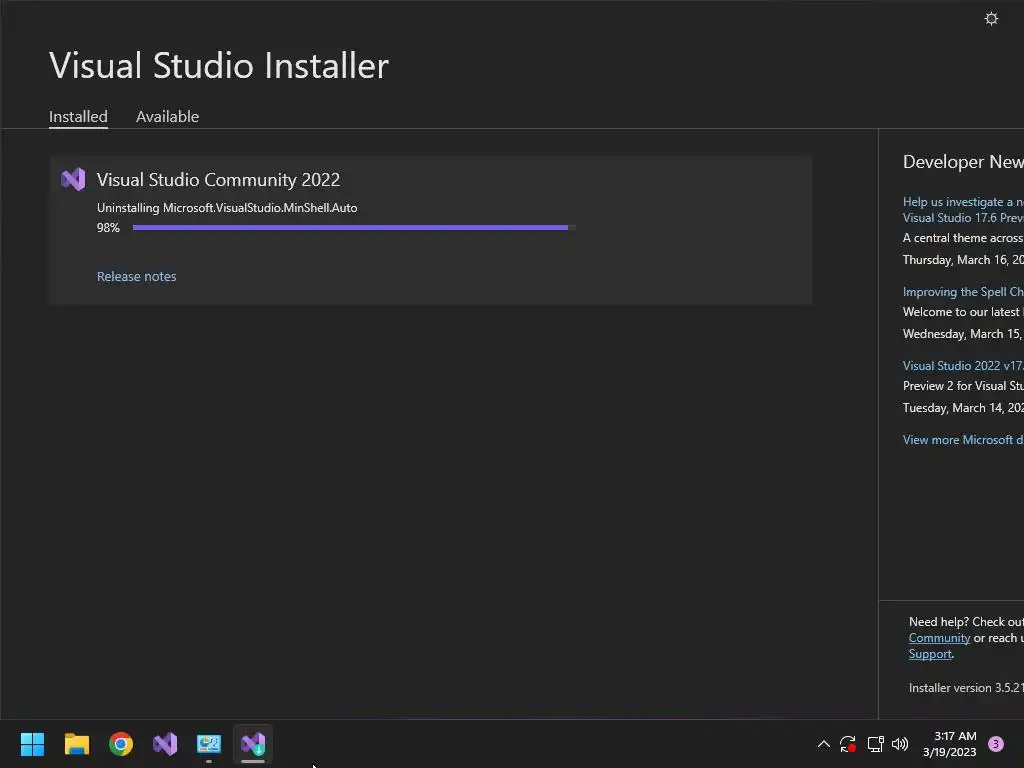Open the theme settings sun icon

(991, 19)
